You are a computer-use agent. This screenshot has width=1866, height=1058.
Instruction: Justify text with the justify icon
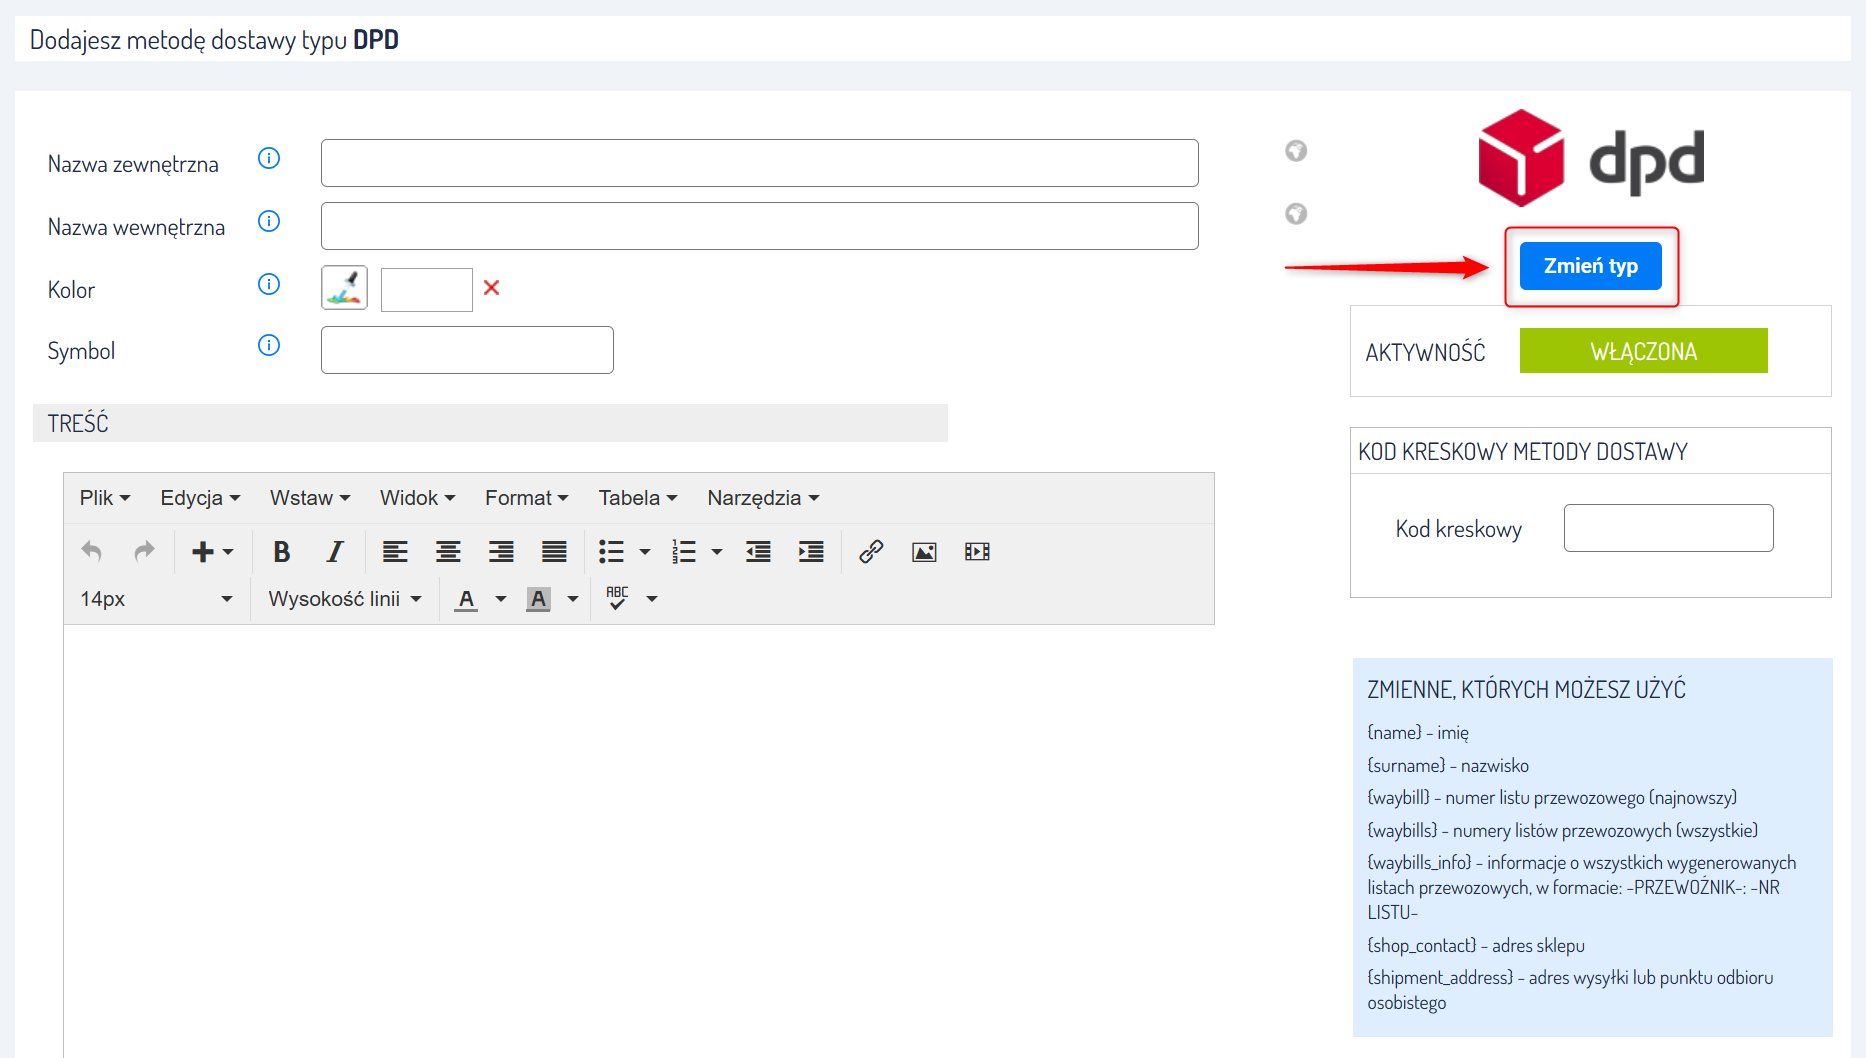tap(554, 552)
